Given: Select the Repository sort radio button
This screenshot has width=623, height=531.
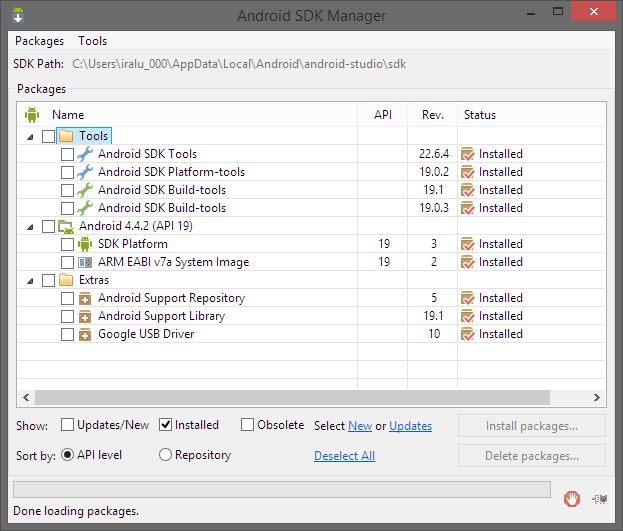Looking at the screenshot, I should 166,455.
